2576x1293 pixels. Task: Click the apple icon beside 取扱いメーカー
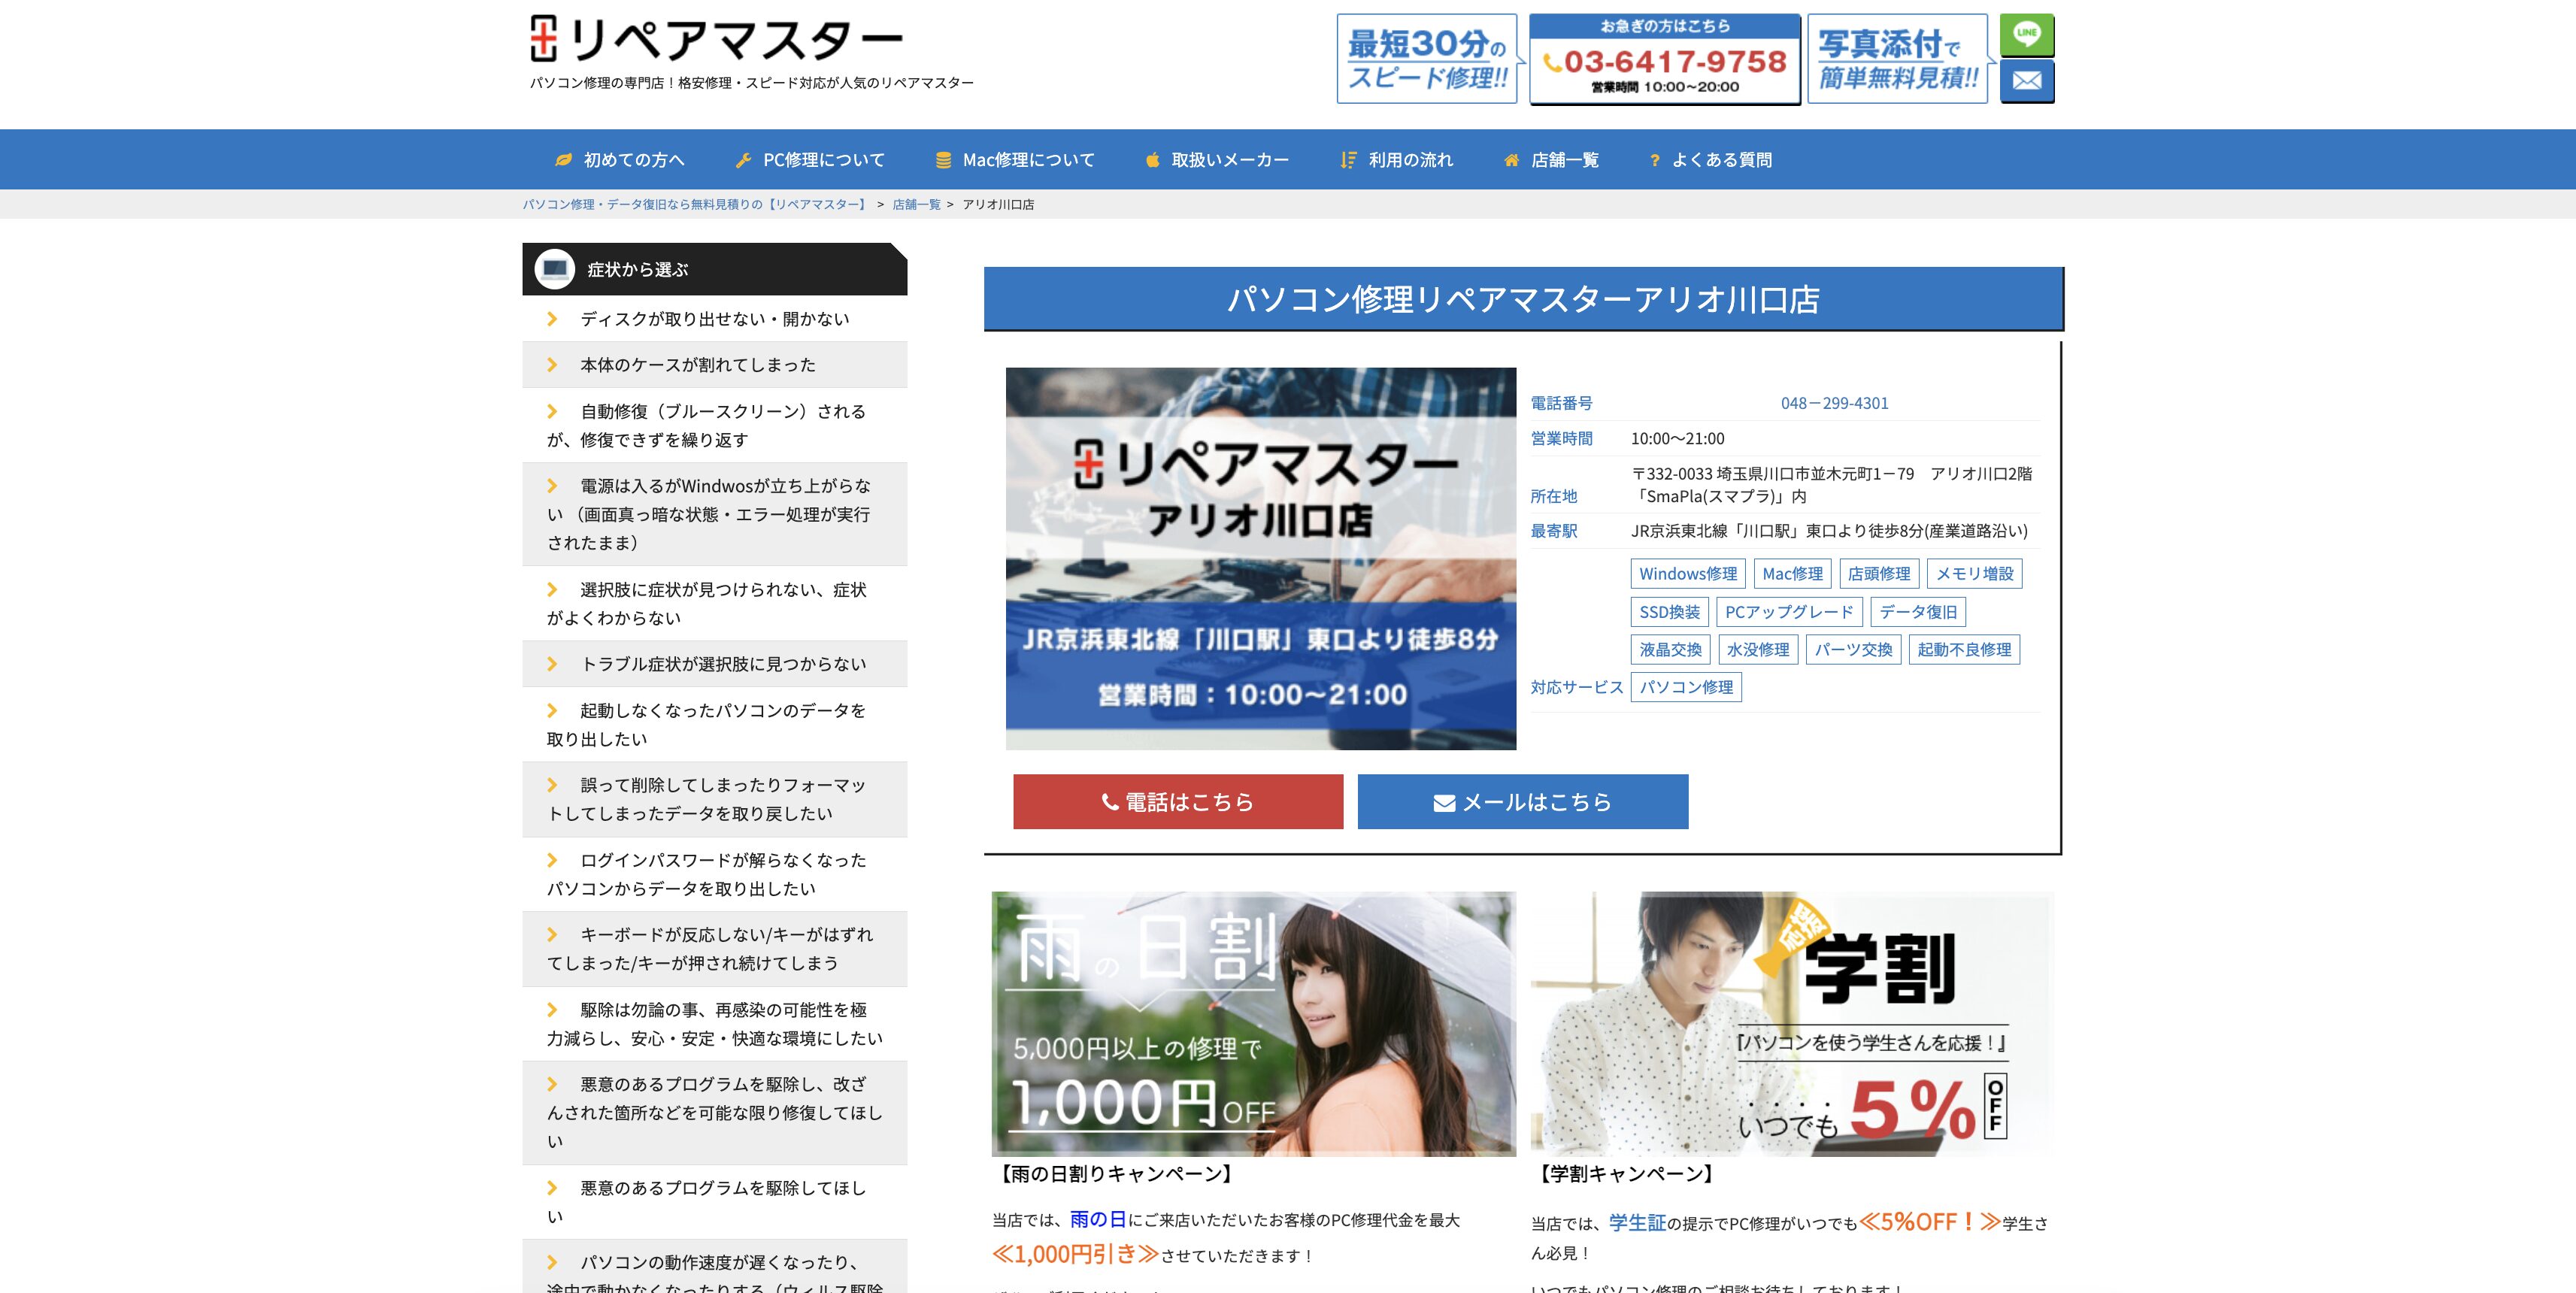point(1152,160)
